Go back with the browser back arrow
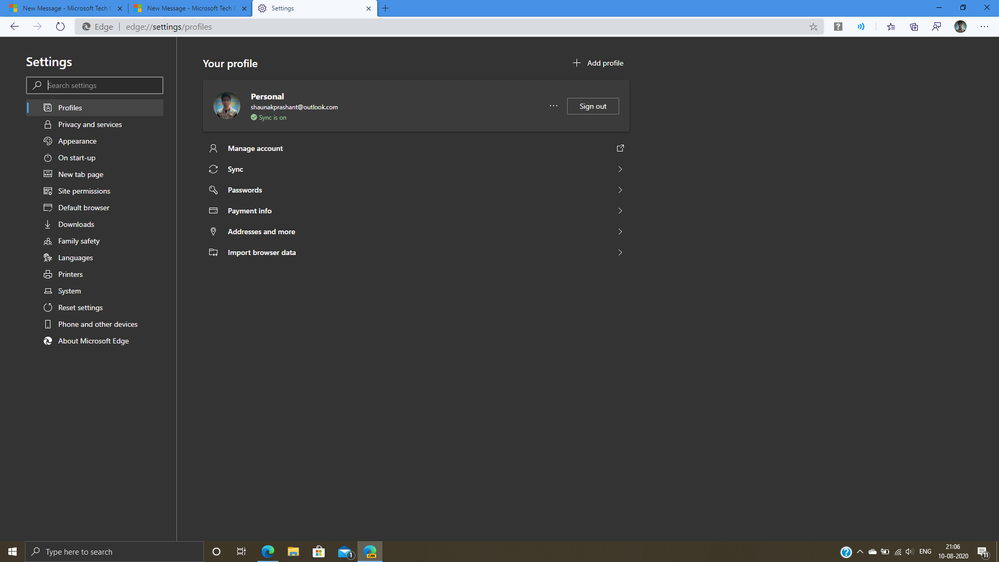999x562 pixels. click(x=15, y=27)
